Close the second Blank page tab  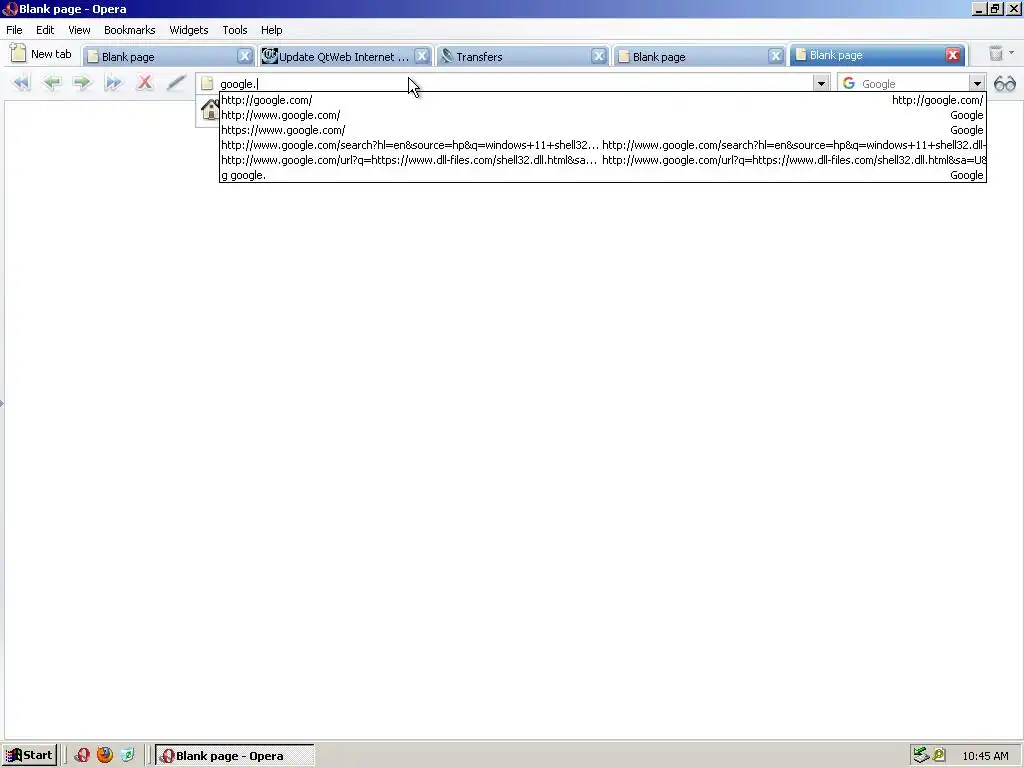[x=775, y=56]
